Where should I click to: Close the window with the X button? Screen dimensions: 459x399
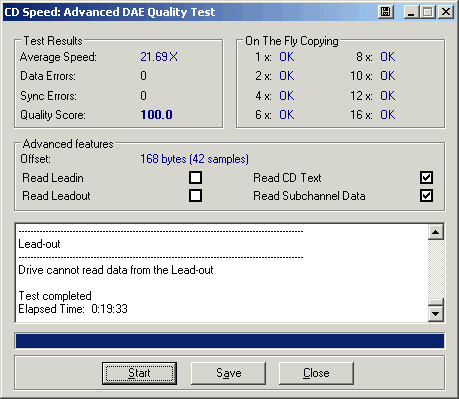446,12
